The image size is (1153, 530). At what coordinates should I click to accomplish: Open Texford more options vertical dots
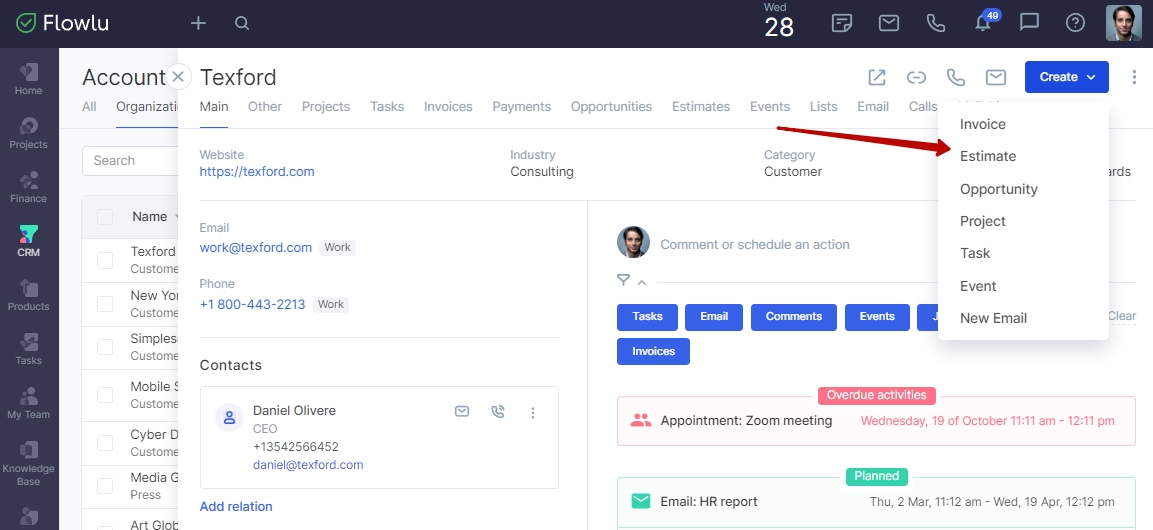[1134, 77]
